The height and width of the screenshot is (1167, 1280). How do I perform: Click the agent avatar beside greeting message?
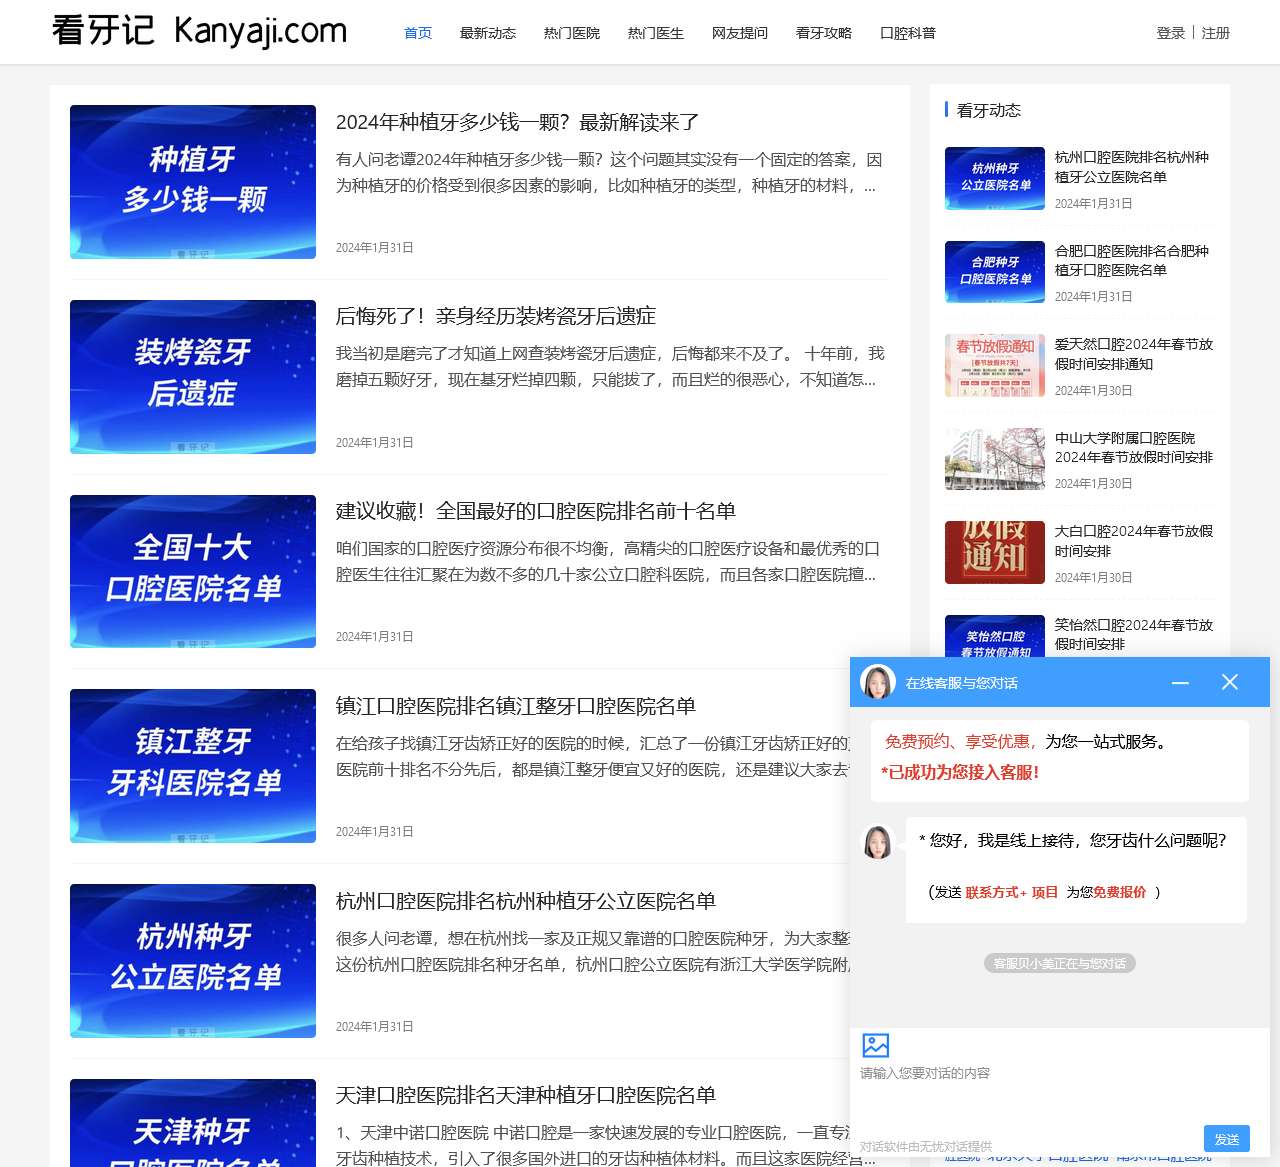click(x=878, y=842)
